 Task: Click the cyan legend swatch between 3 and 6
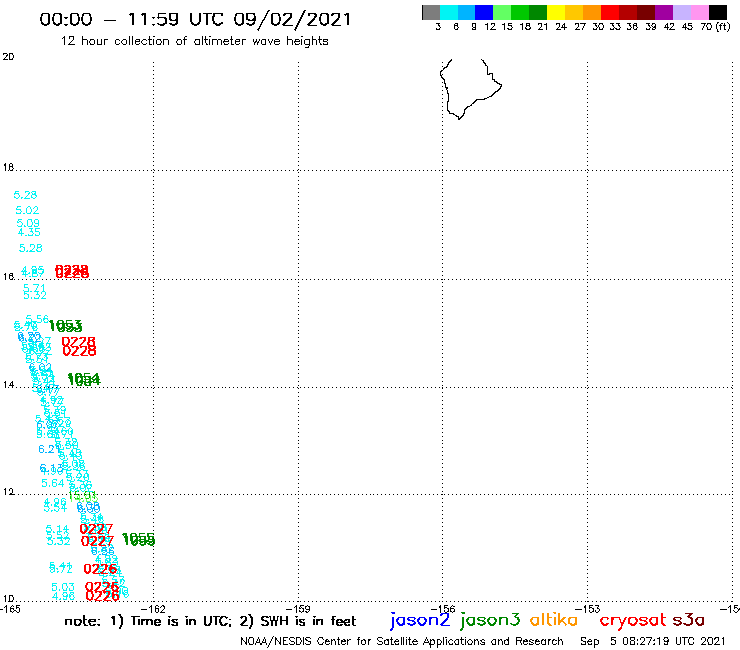pos(449,12)
